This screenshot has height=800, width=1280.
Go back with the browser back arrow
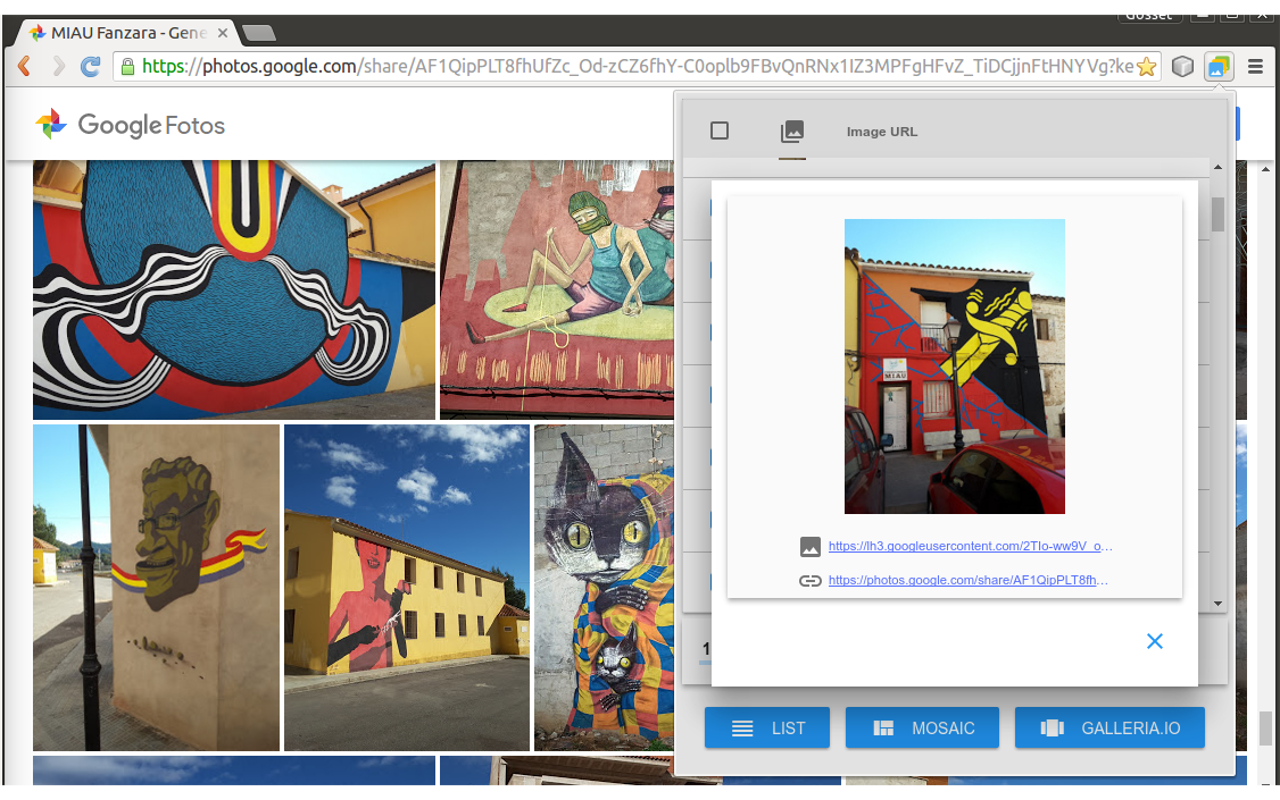(24, 66)
